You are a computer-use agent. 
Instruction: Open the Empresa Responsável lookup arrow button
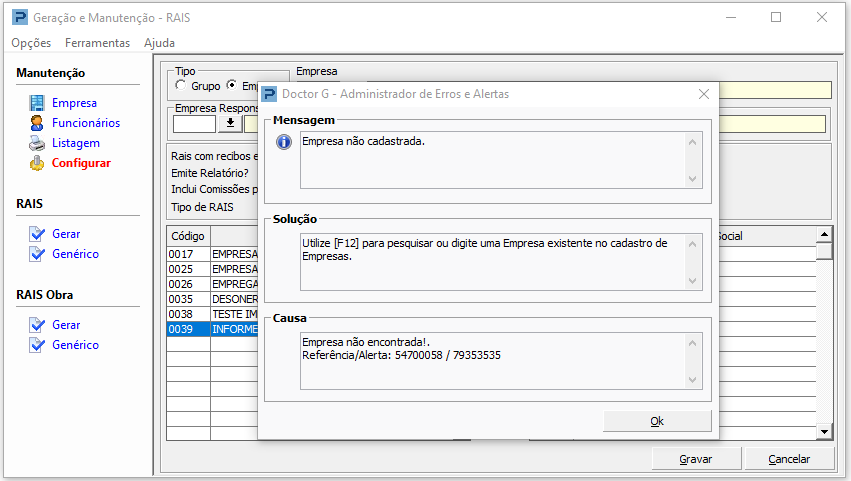[230, 124]
